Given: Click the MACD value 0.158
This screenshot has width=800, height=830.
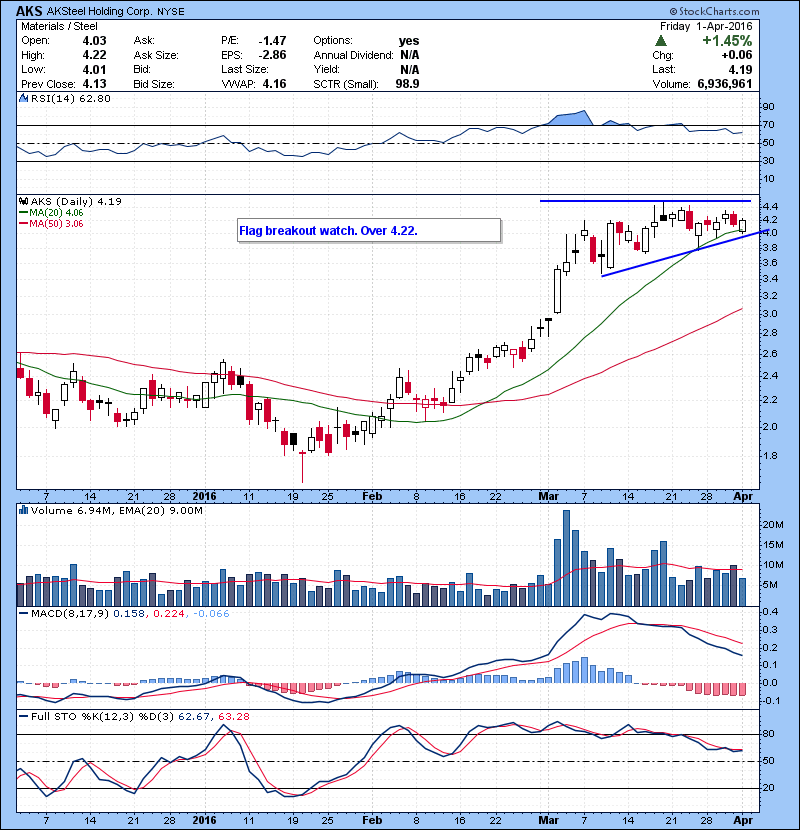Looking at the screenshot, I should tap(129, 614).
